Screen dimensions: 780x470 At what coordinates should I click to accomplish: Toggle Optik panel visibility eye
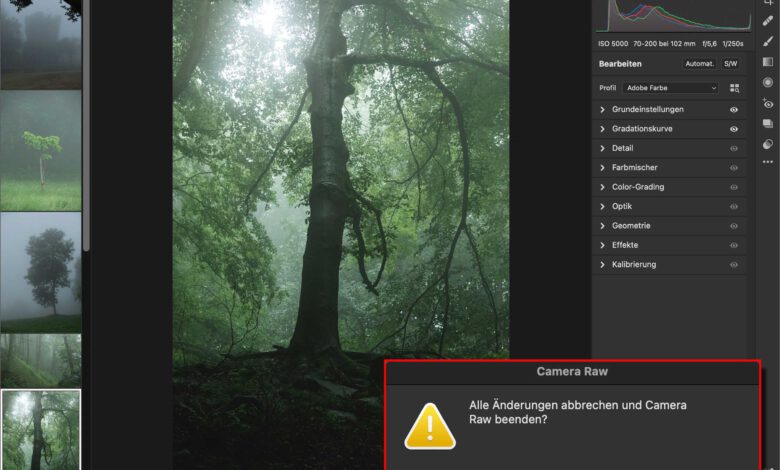(x=734, y=206)
